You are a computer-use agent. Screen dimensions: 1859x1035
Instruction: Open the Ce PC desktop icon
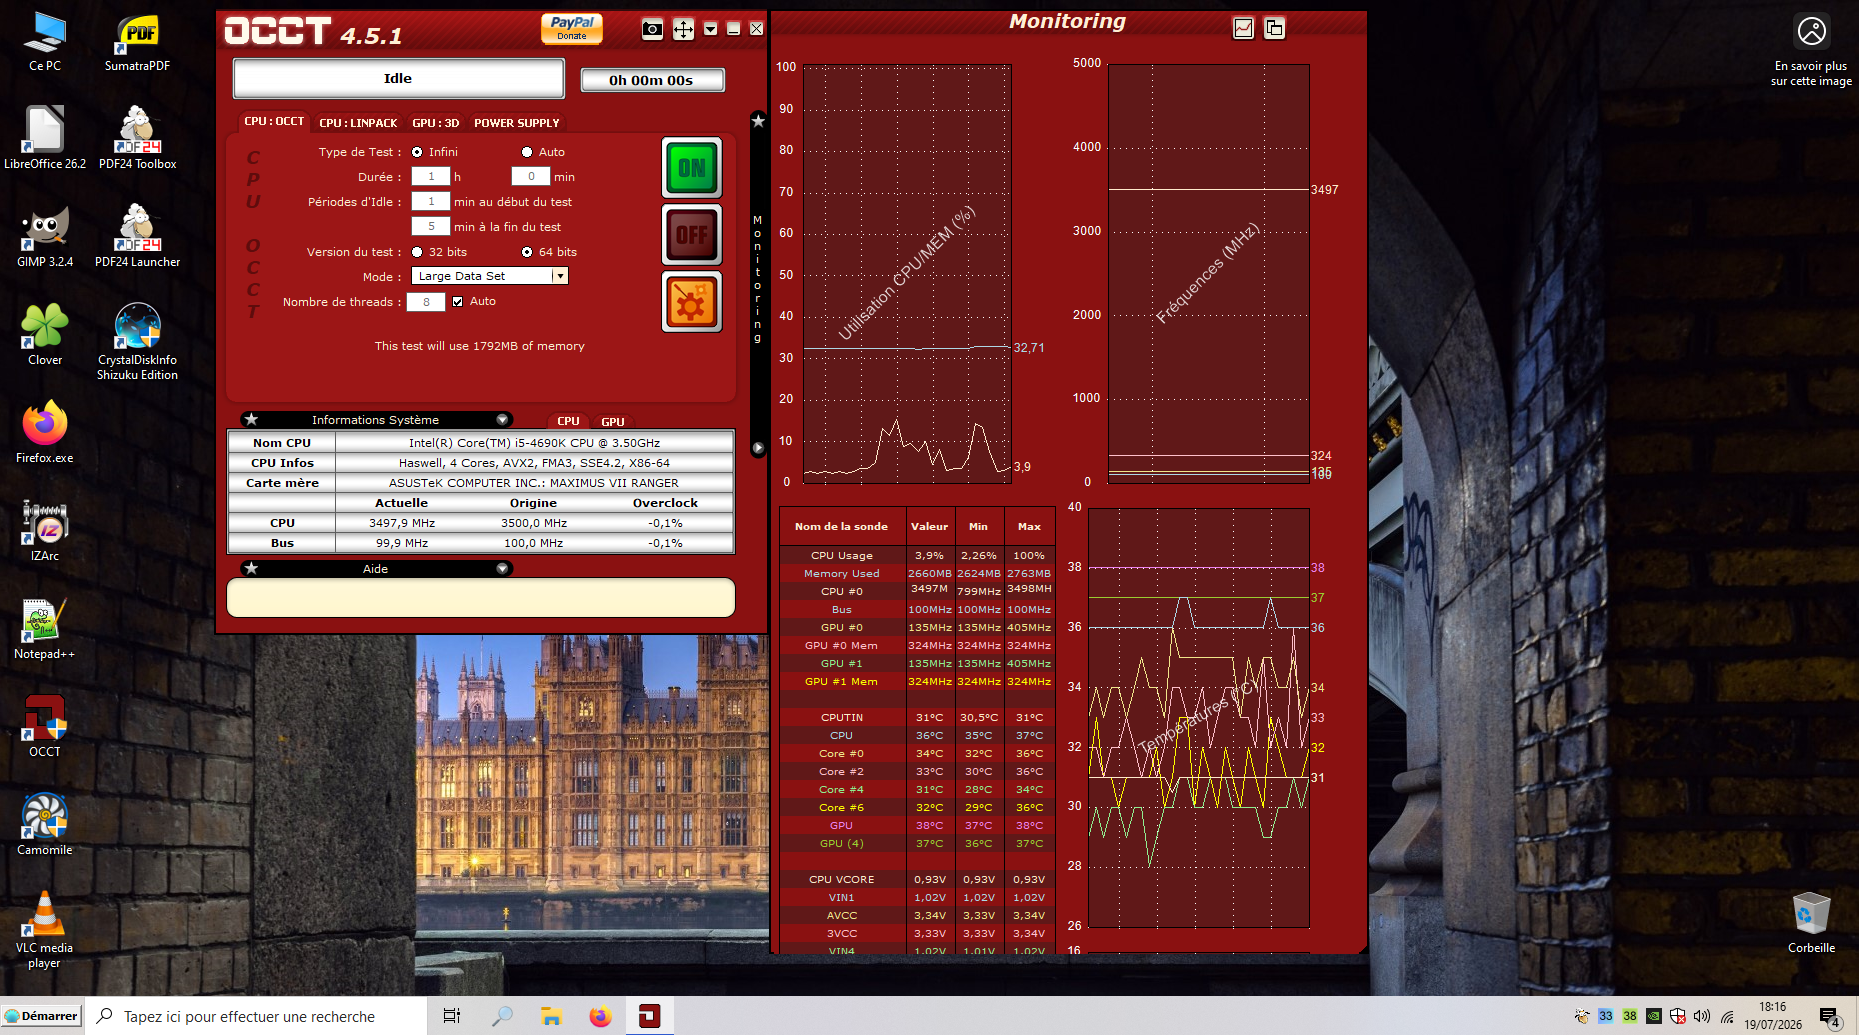(45, 42)
